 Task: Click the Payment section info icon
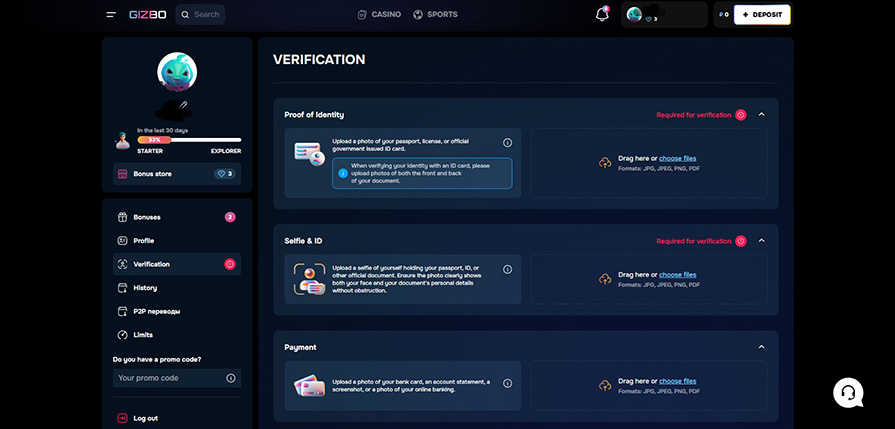coord(507,383)
